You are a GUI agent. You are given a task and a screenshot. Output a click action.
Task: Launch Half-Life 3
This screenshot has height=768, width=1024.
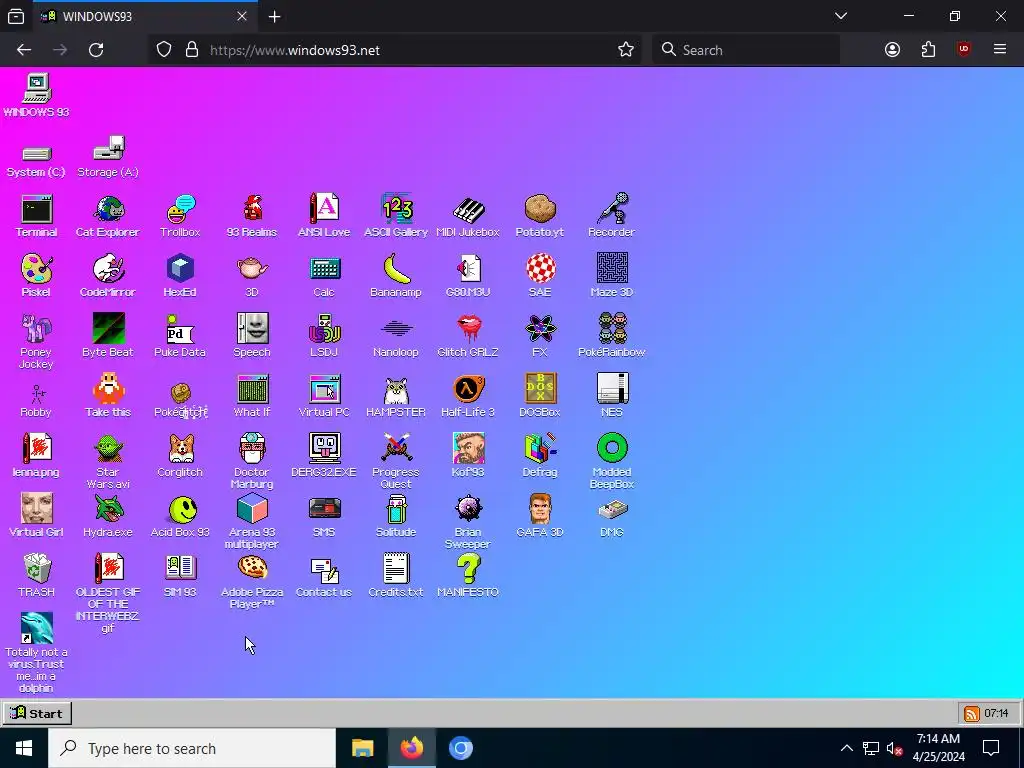point(468,396)
